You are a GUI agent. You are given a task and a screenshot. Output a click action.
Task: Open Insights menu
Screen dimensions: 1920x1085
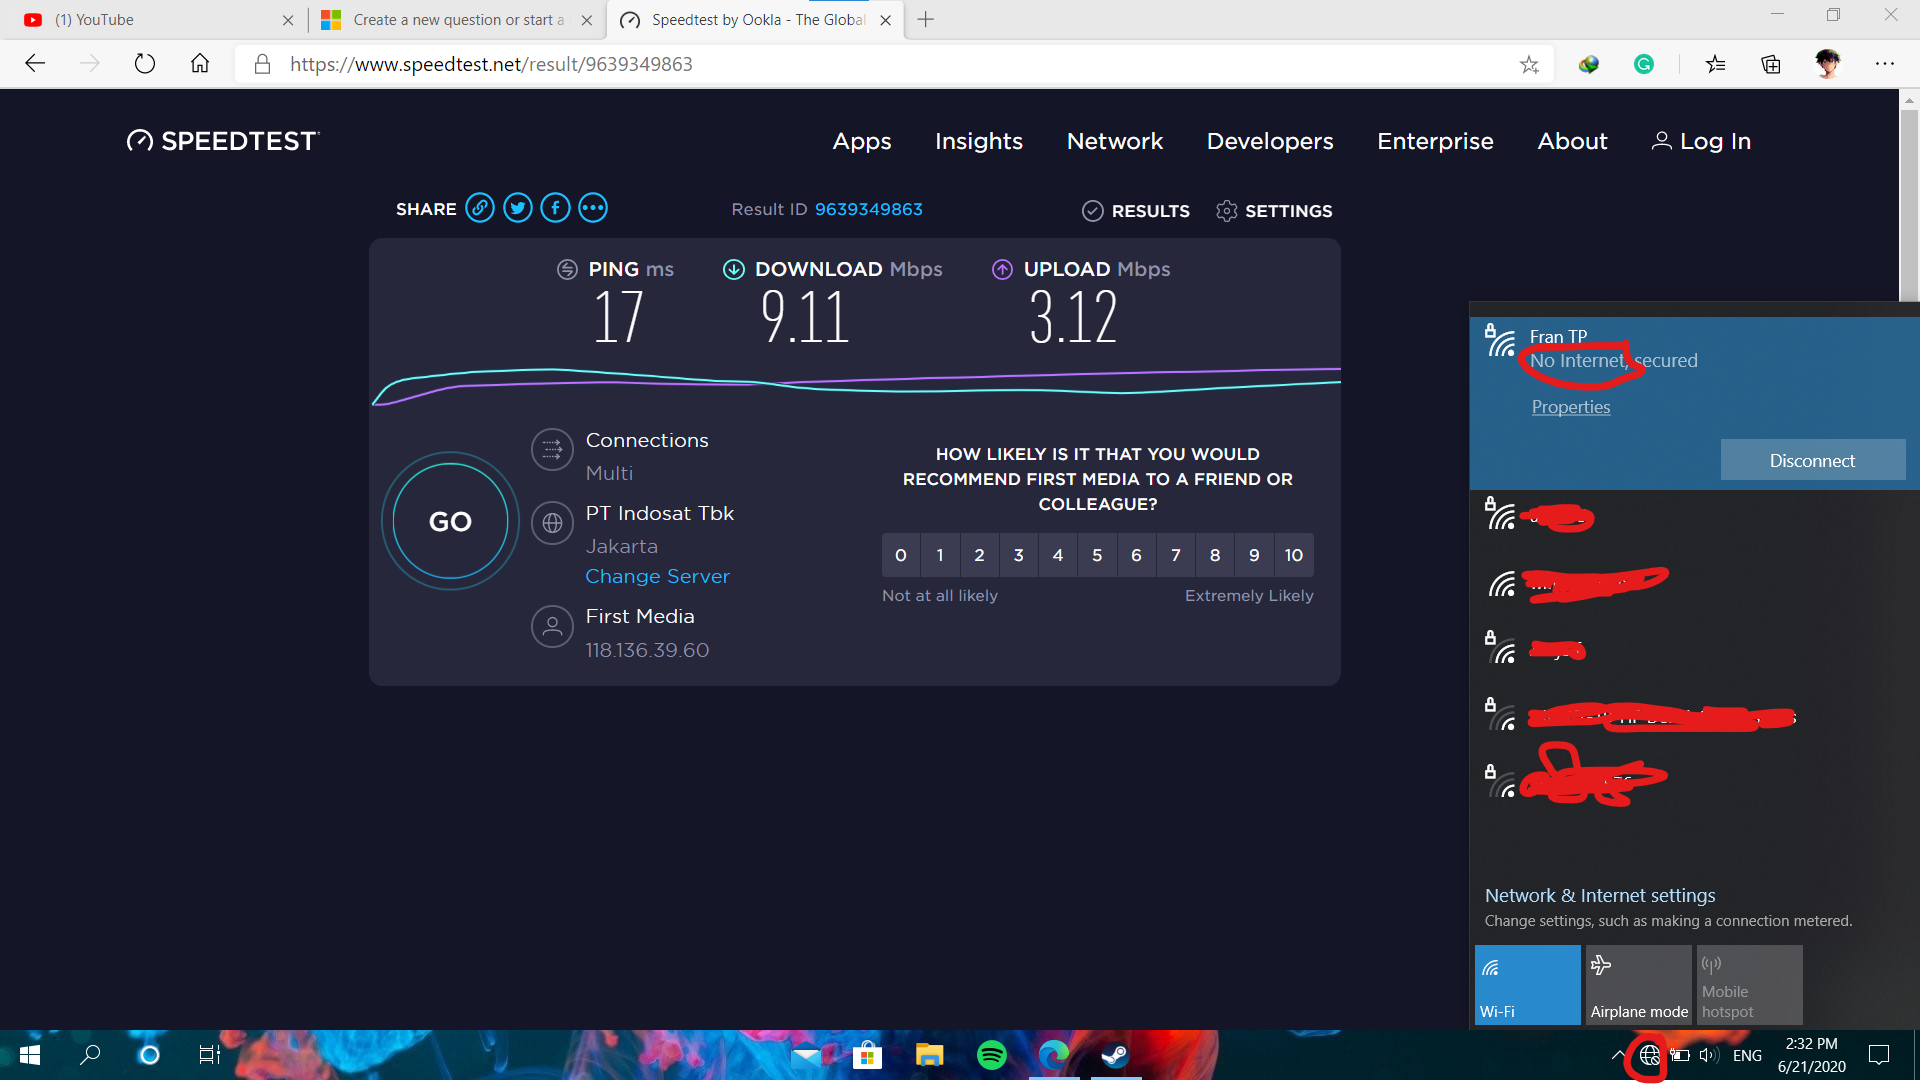click(979, 141)
